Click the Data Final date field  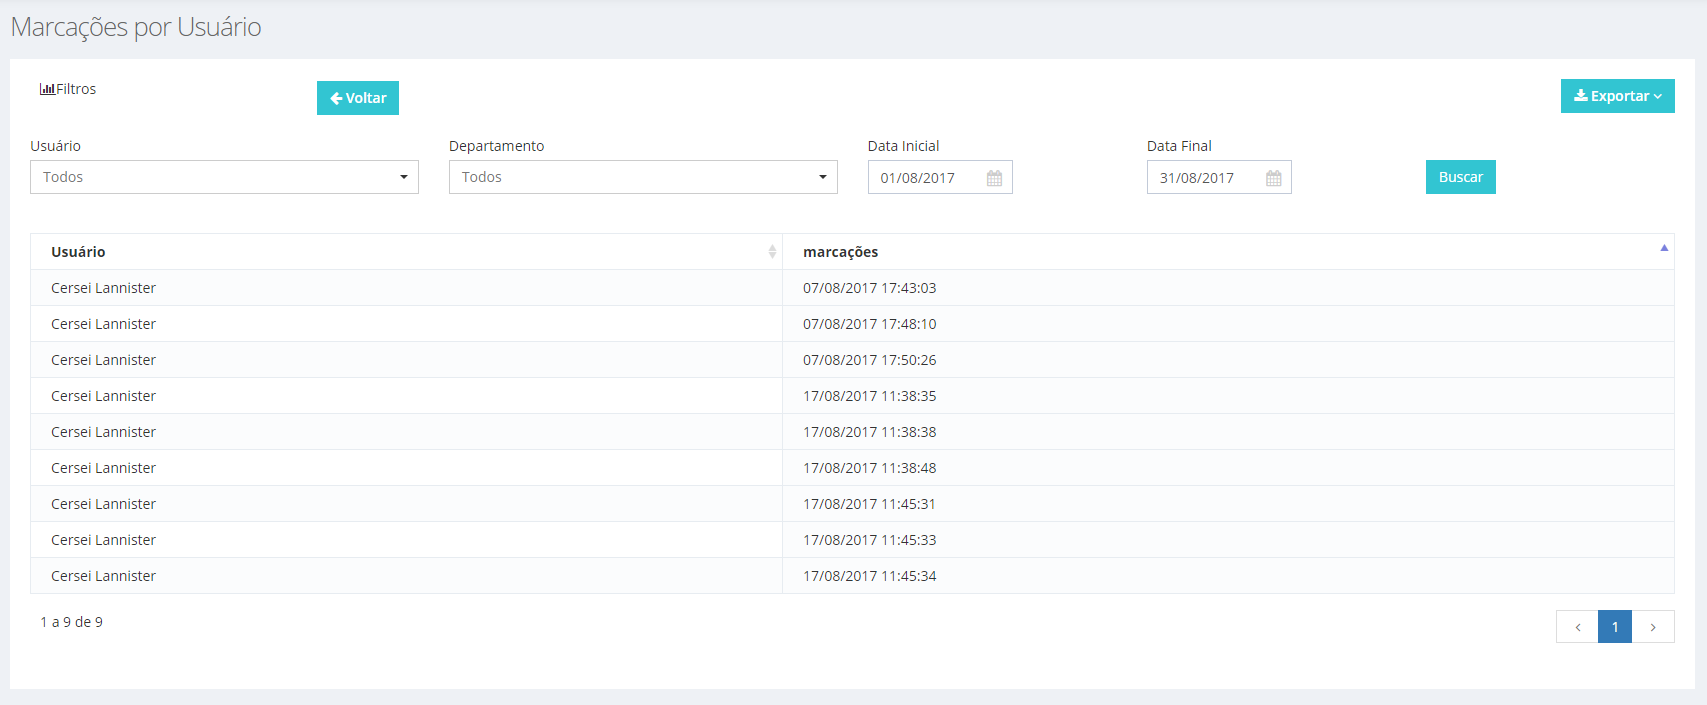pos(1219,177)
